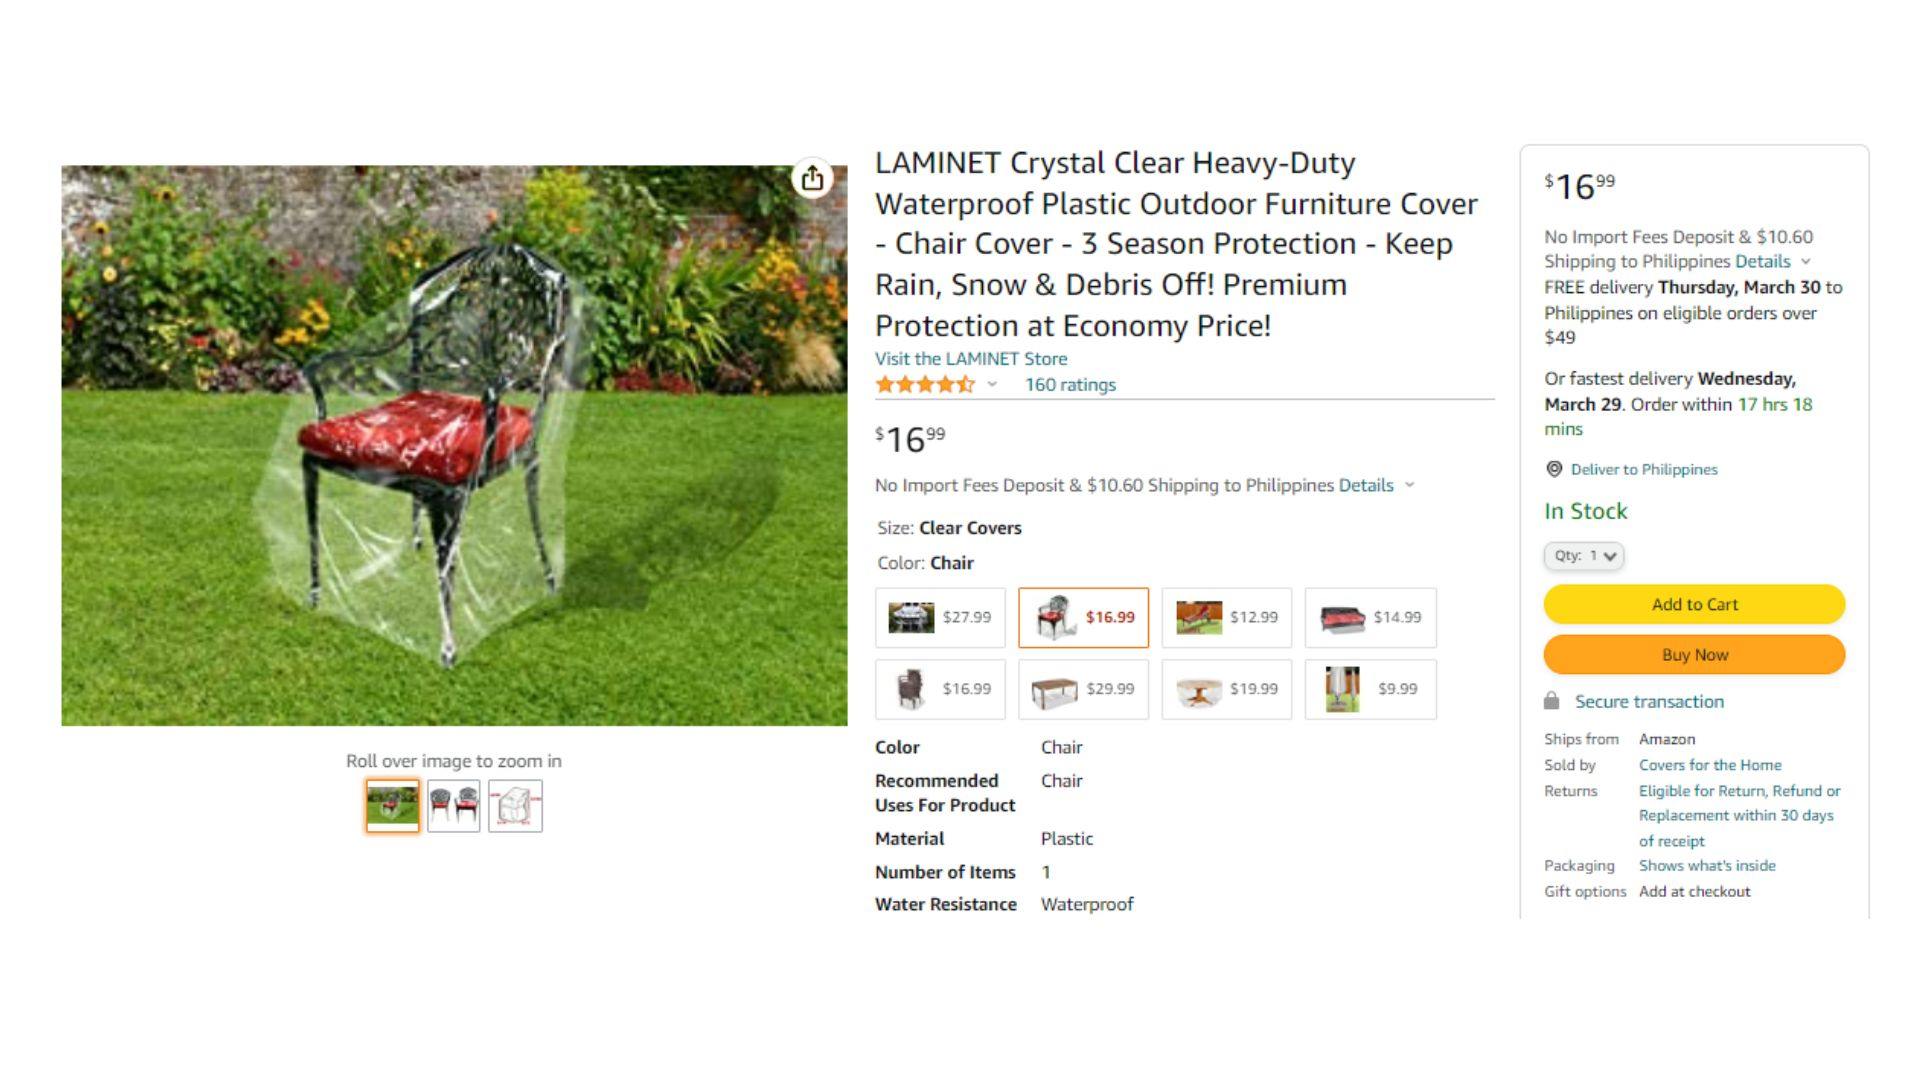This screenshot has width=1920, height=1080.
Task: Show the two chairs thumbnail image
Action: tap(454, 805)
